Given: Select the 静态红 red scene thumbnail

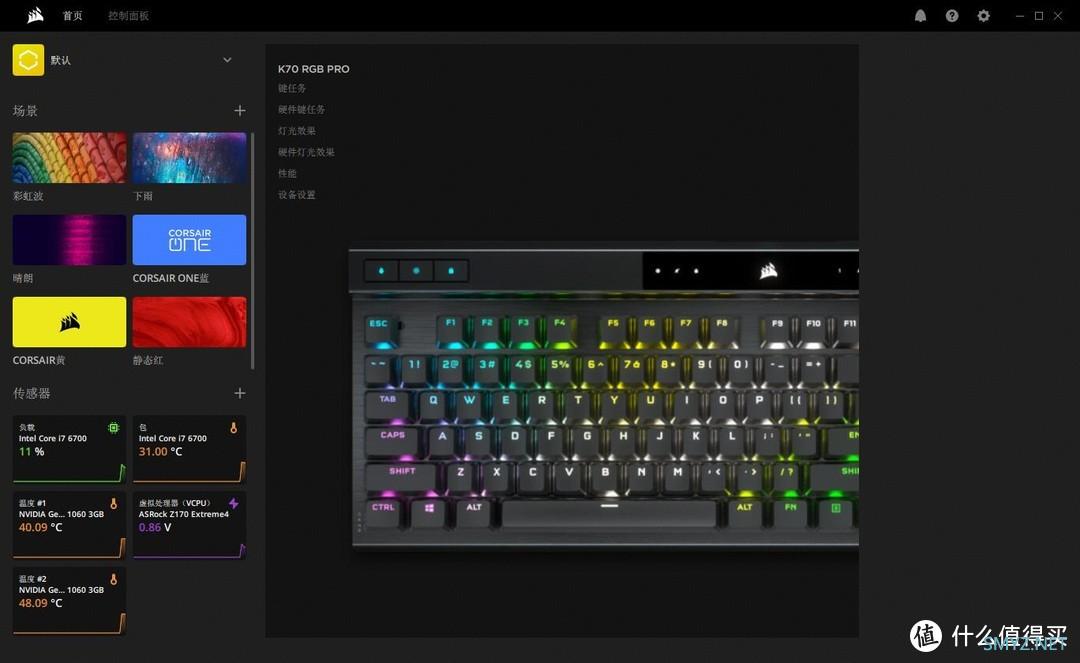Looking at the screenshot, I should [189, 322].
